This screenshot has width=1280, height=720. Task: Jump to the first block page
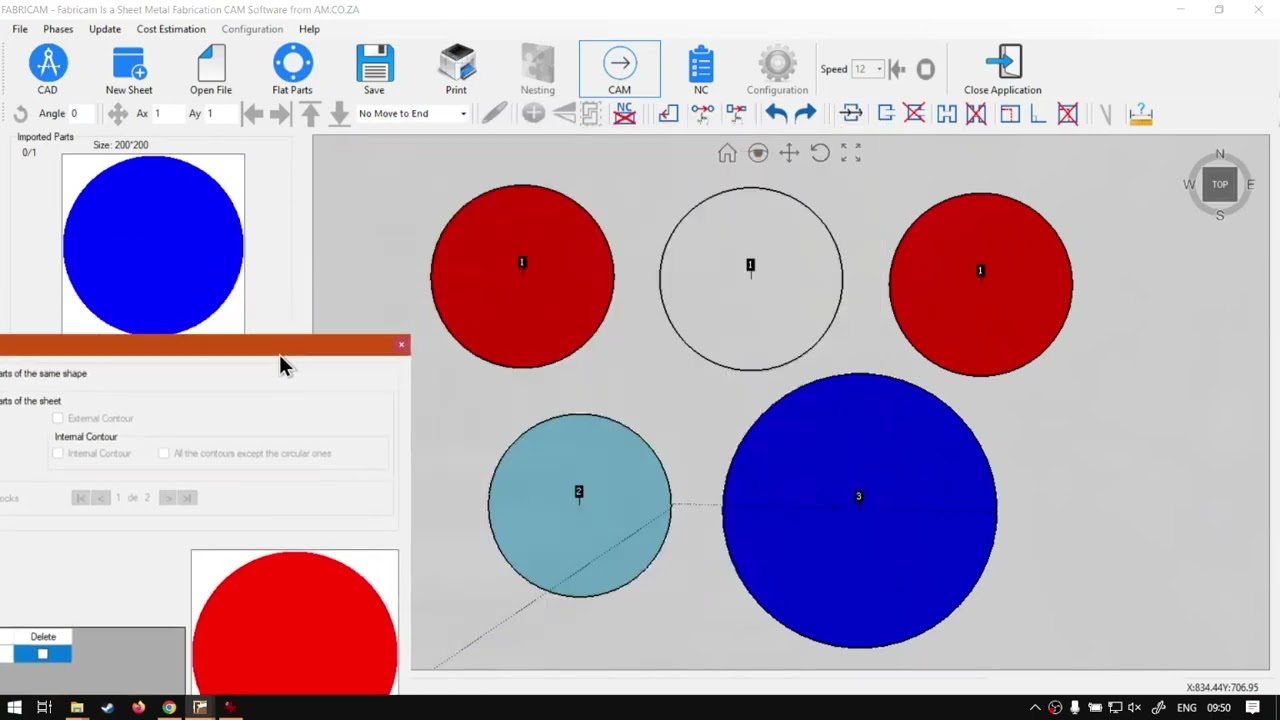click(x=81, y=498)
